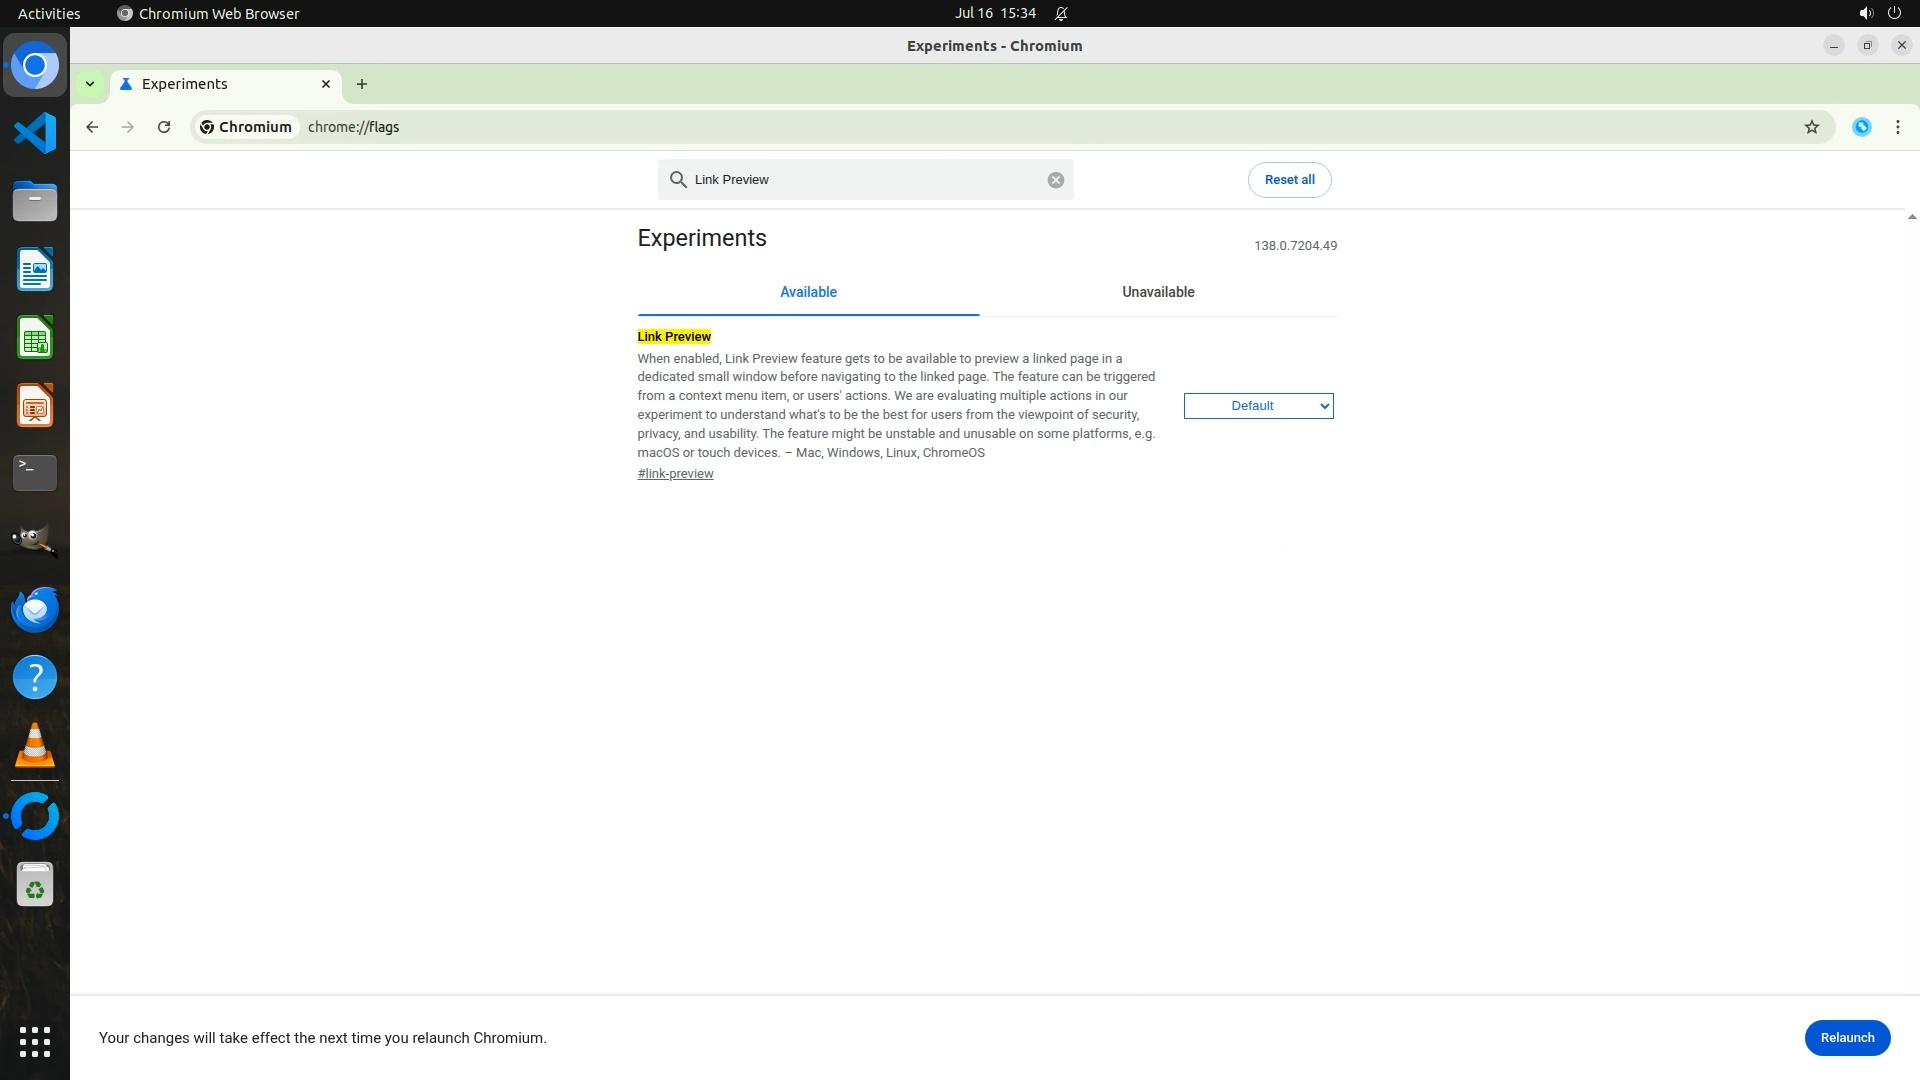
Task: Open a new tab with plus
Action: [x=362, y=84]
